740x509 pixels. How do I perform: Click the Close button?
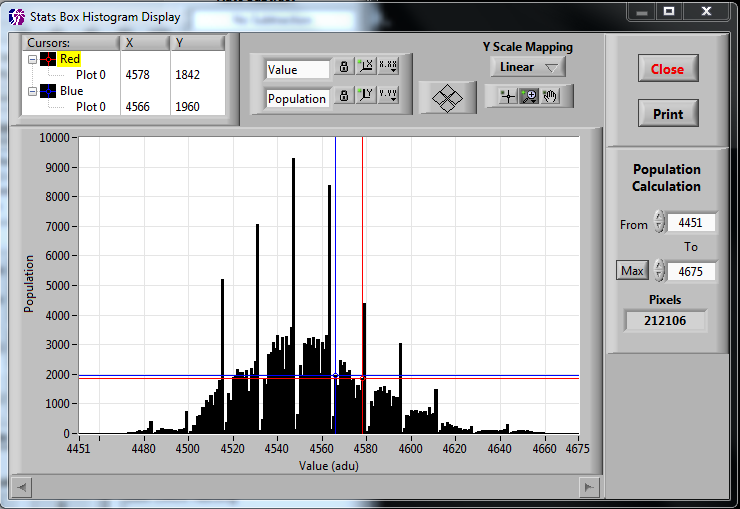pos(668,69)
